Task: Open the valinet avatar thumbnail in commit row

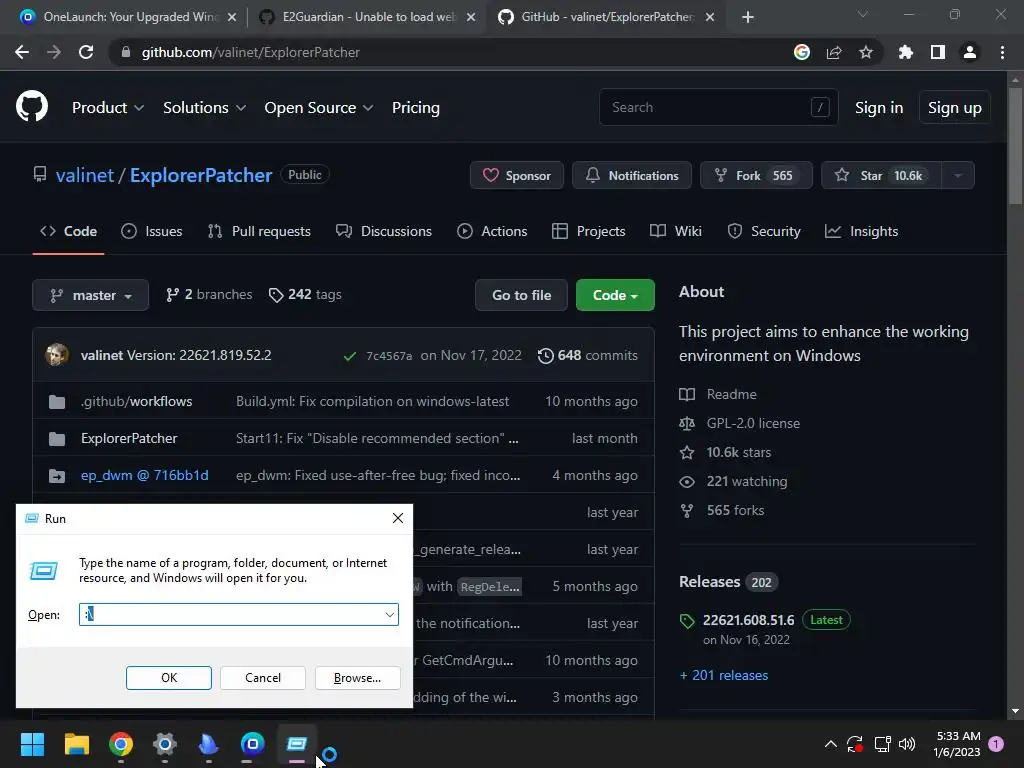Action: pos(57,355)
